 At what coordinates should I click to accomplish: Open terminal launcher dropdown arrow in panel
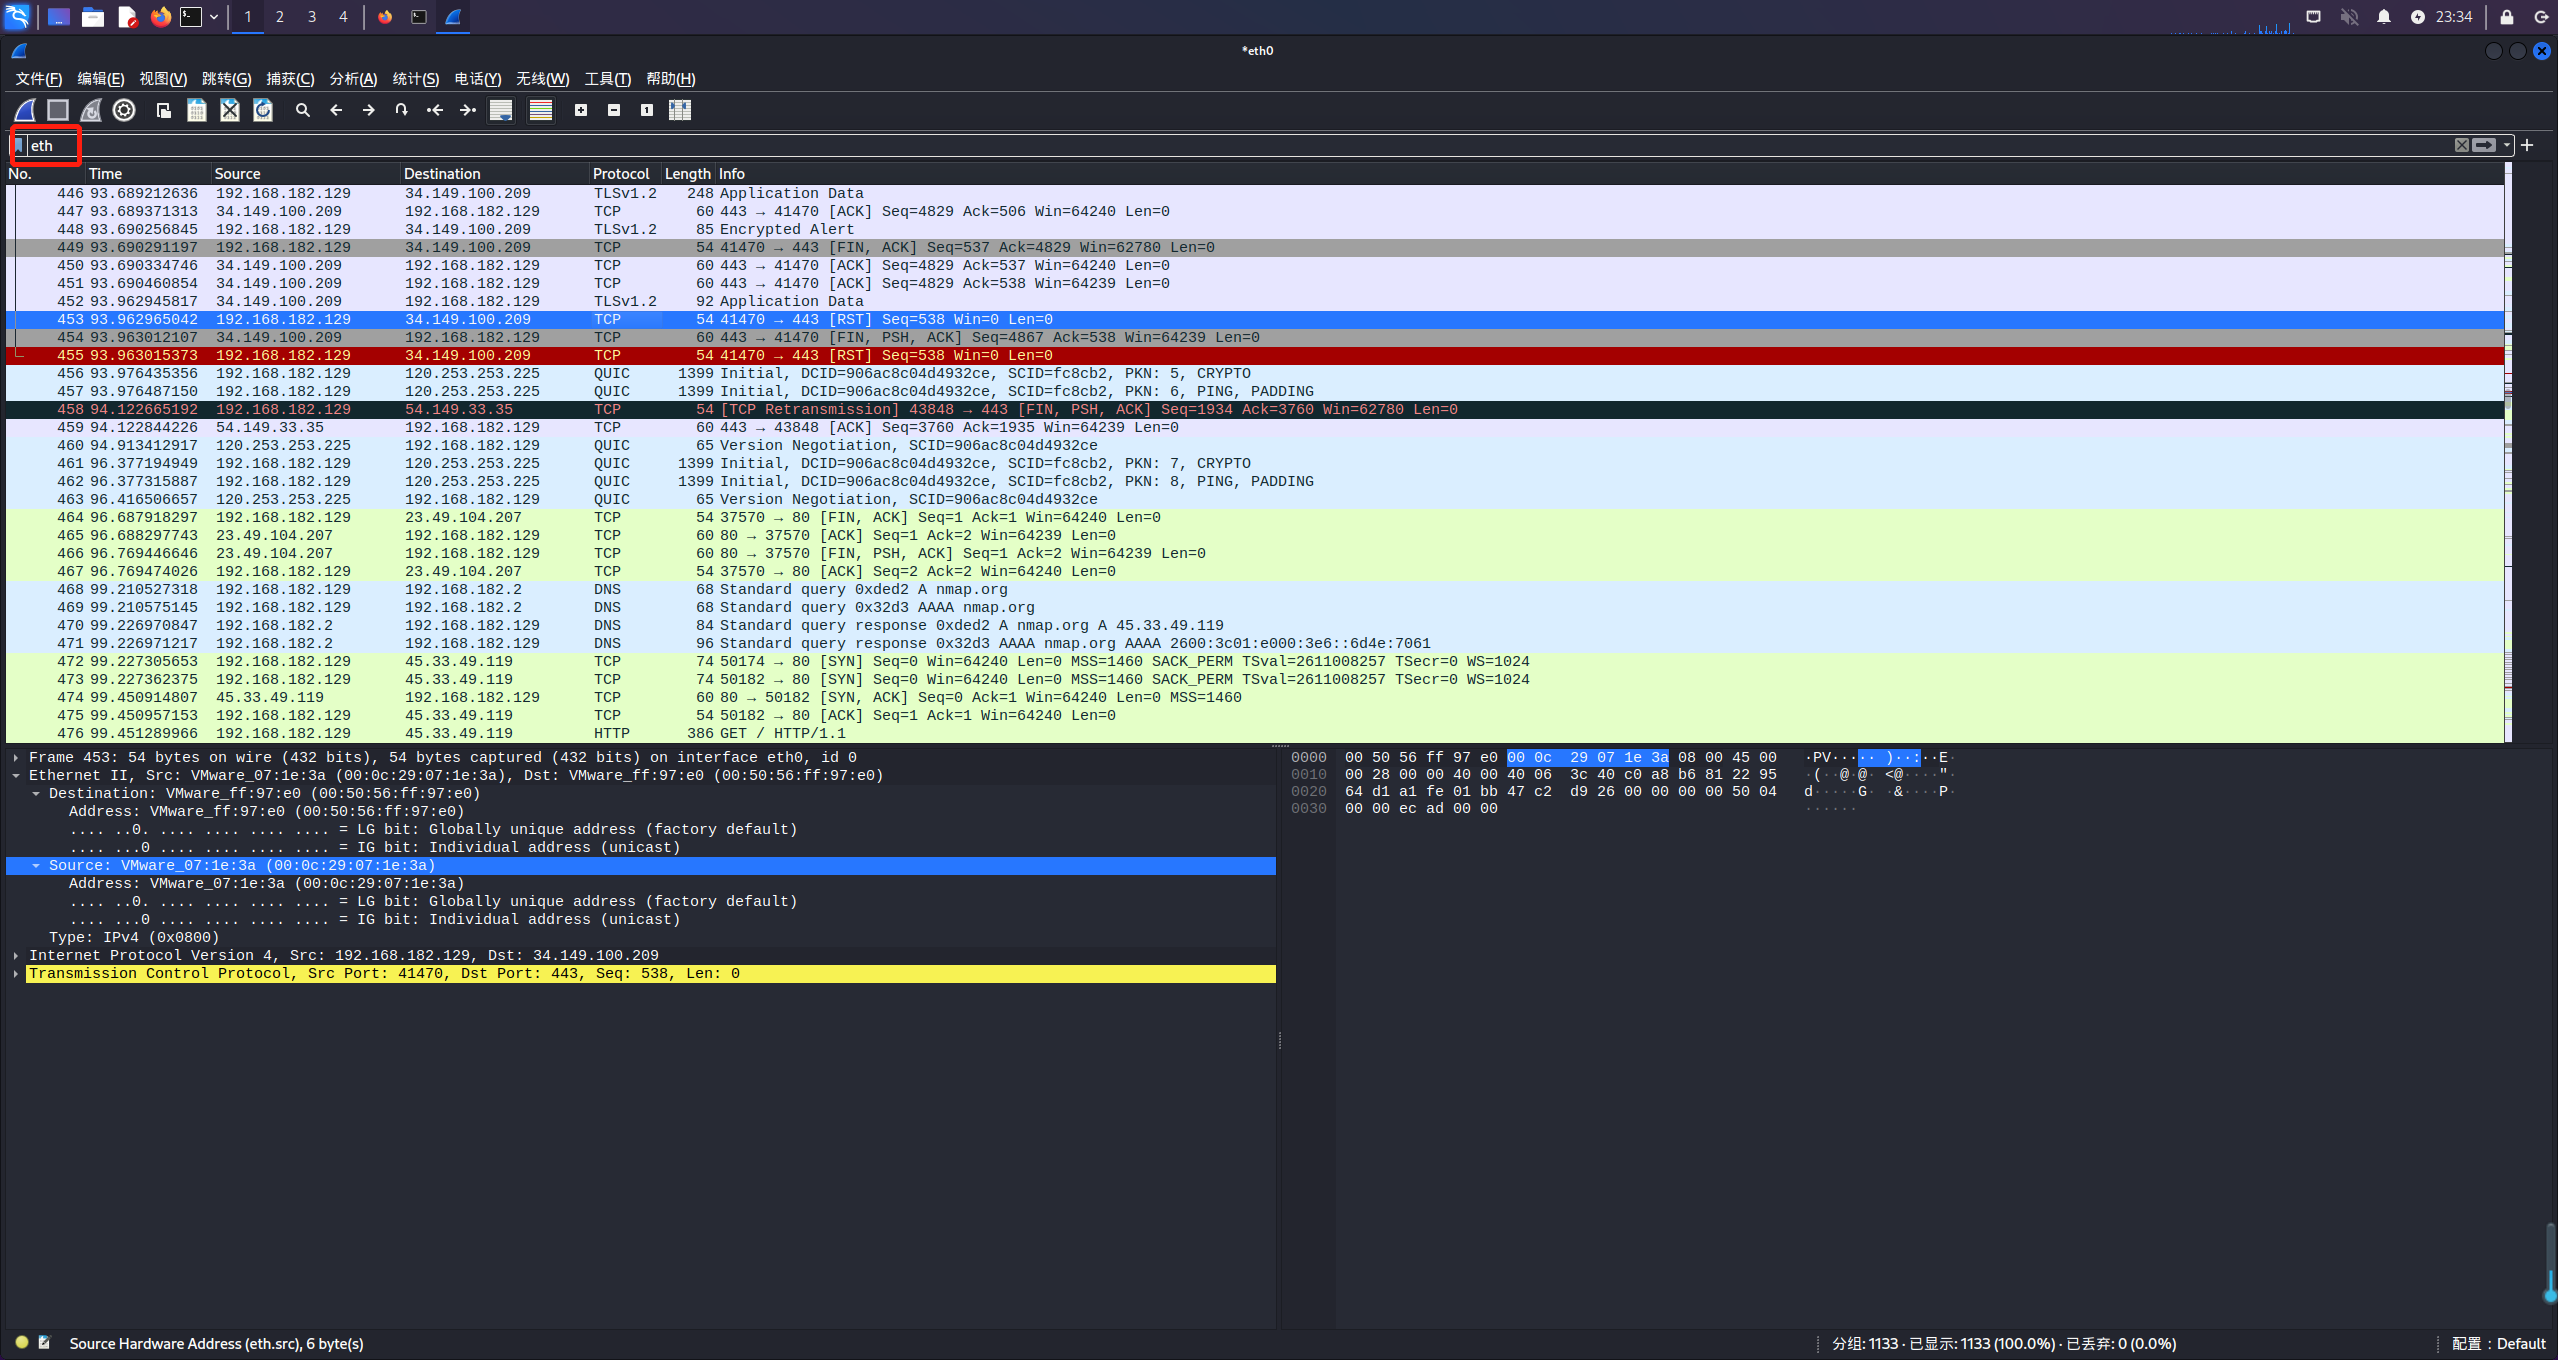214,16
